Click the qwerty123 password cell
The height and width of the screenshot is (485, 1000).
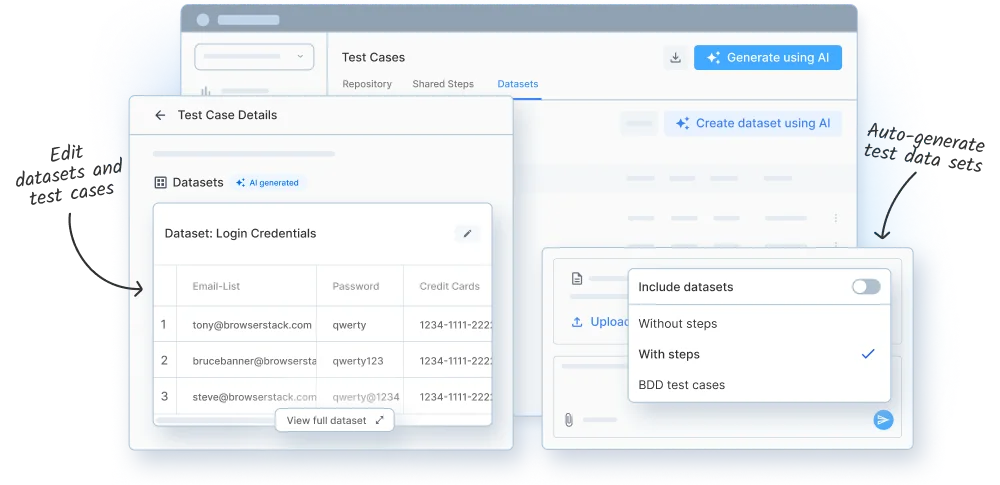pyautogui.click(x=358, y=361)
